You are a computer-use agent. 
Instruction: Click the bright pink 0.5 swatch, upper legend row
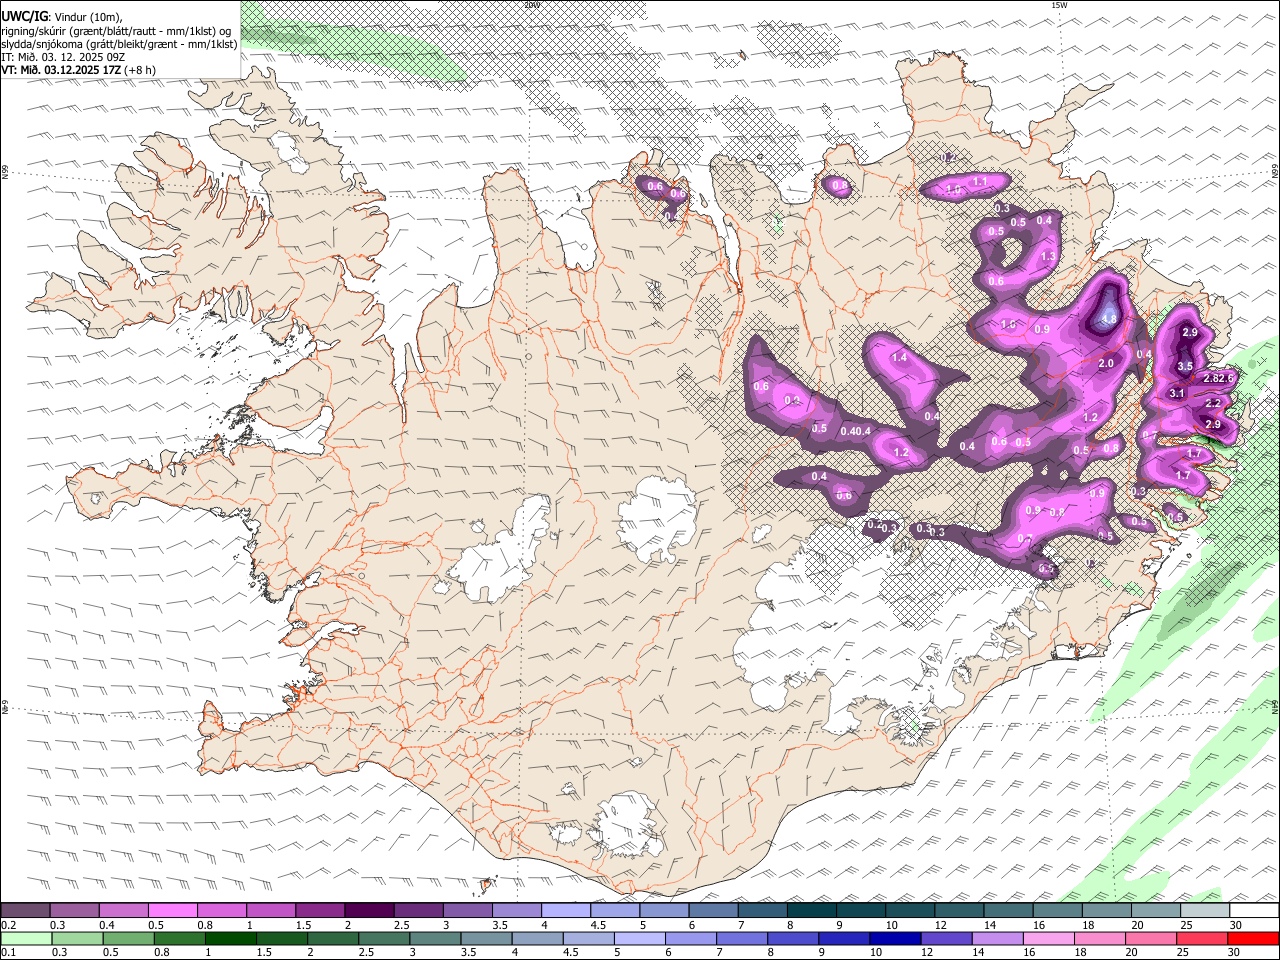pos(172,910)
